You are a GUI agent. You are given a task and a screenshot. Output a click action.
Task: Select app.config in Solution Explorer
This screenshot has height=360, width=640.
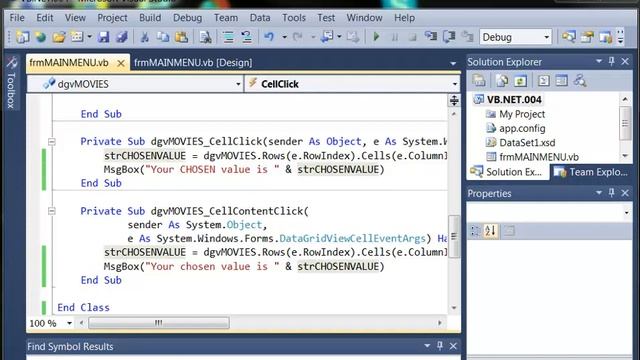(x=522, y=129)
